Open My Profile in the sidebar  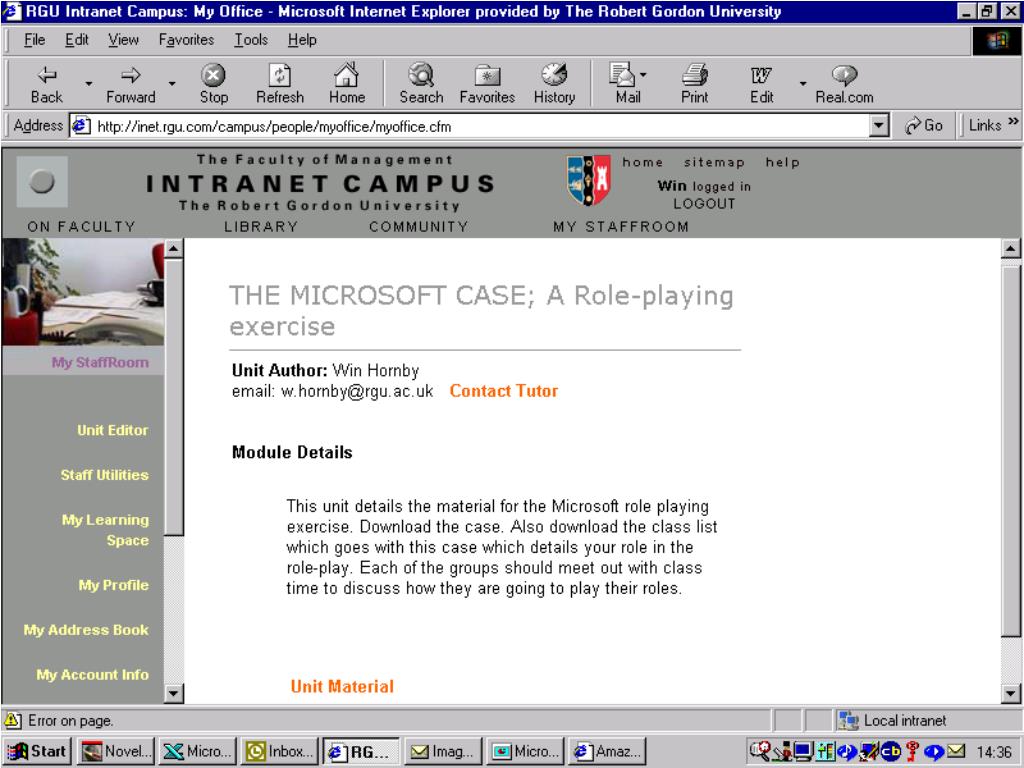(x=114, y=585)
